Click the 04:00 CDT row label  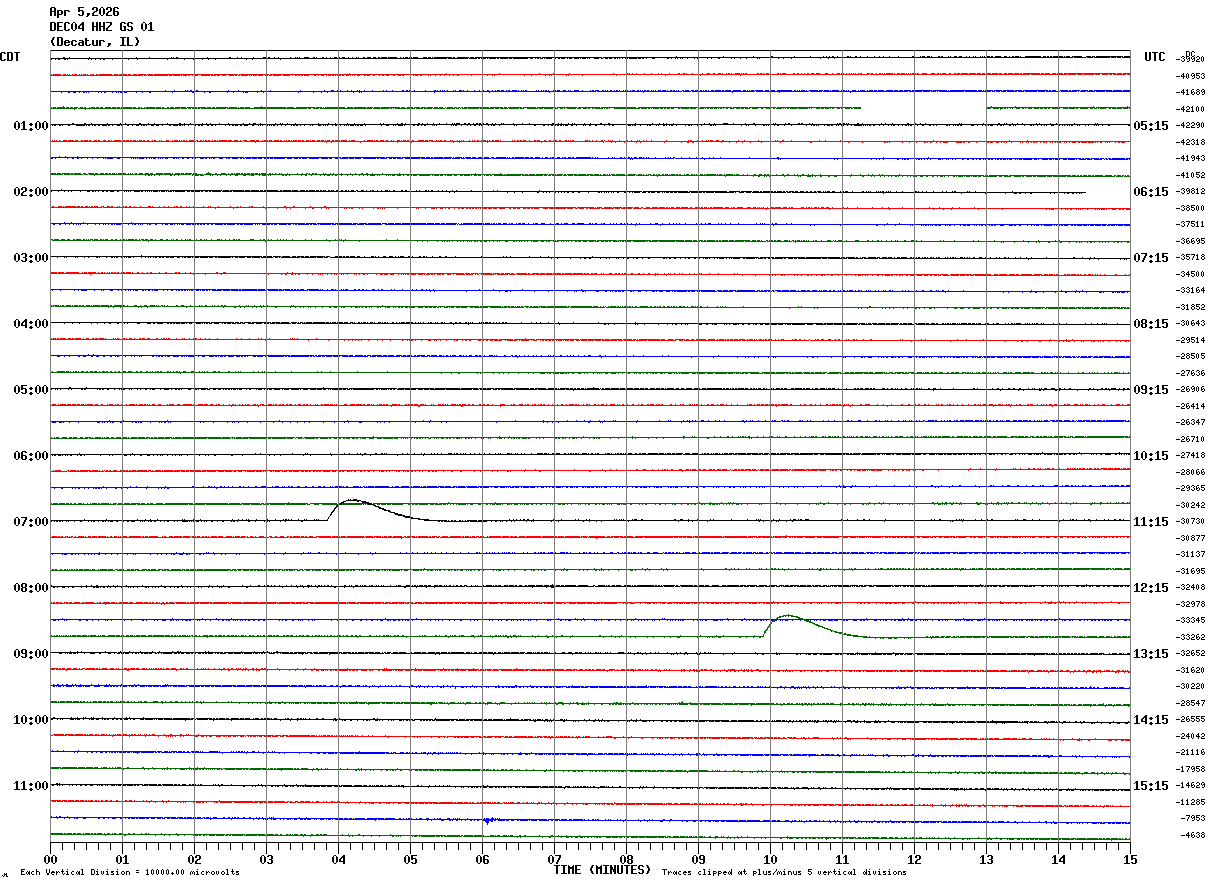pyautogui.click(x=31, y=324)
